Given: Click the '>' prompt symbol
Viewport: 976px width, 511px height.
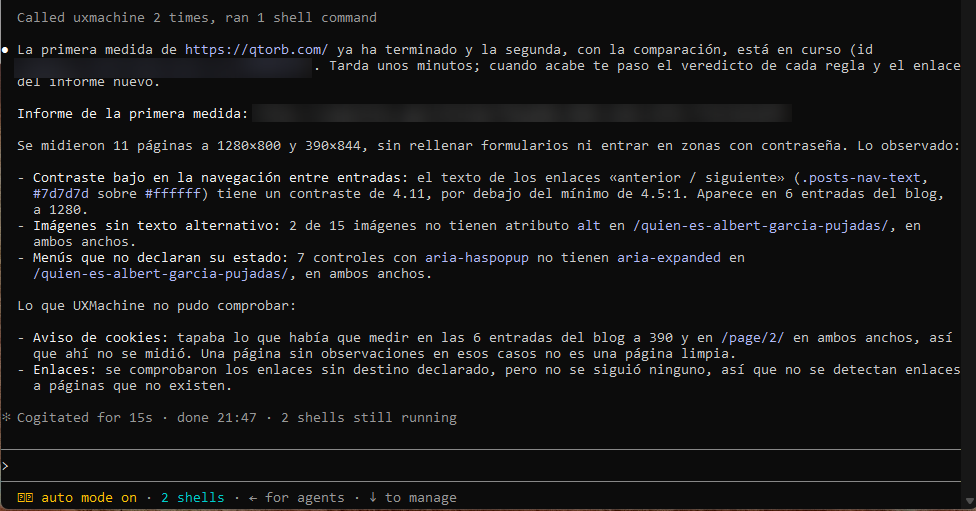Looking at the screenshot, I should [x=5, y=466].
